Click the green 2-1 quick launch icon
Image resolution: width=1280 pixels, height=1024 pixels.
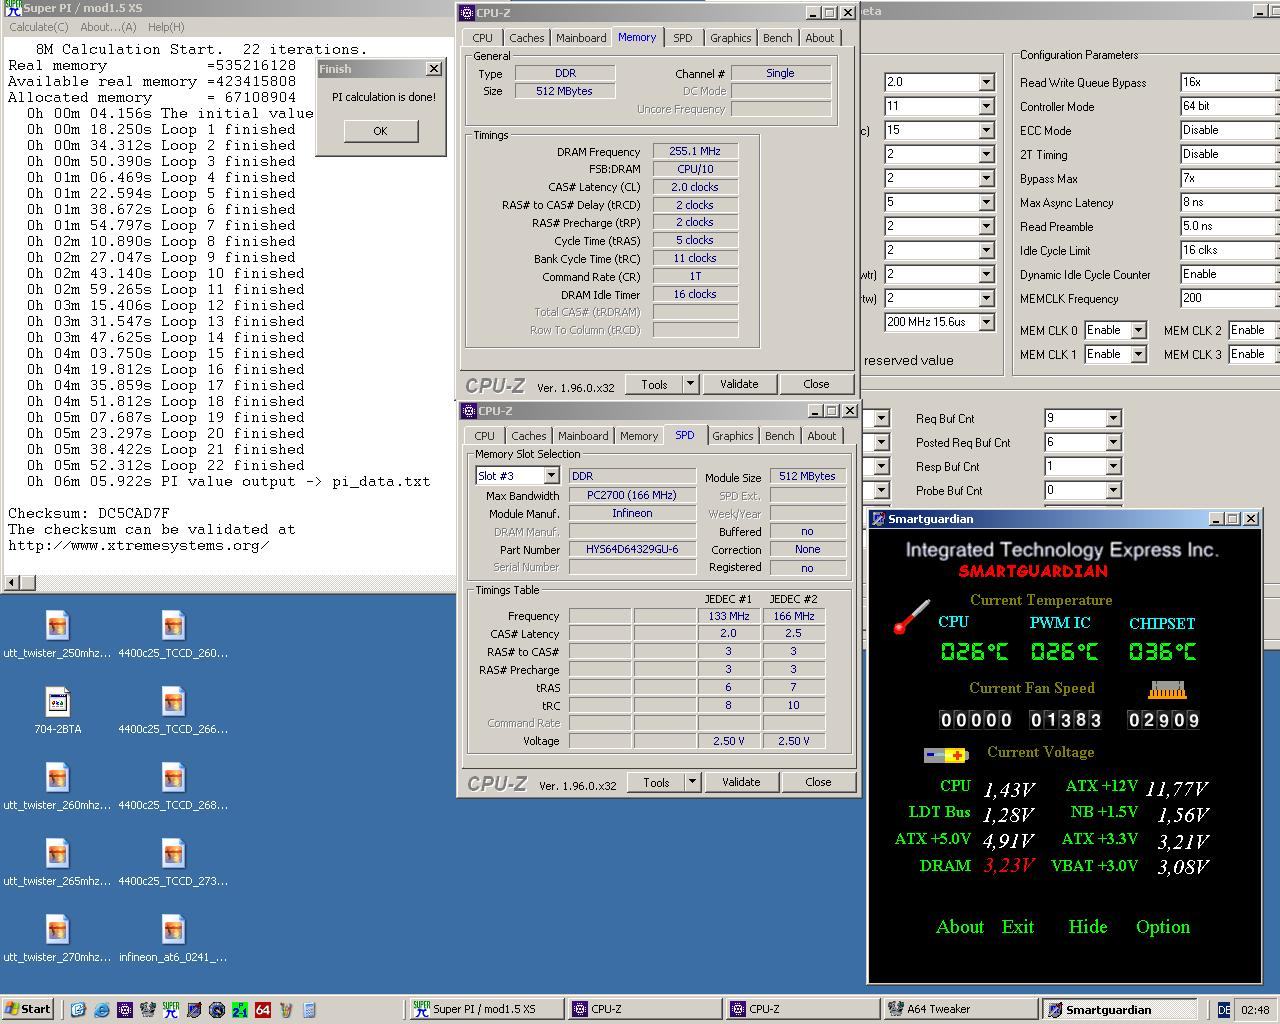(240, 1010)
